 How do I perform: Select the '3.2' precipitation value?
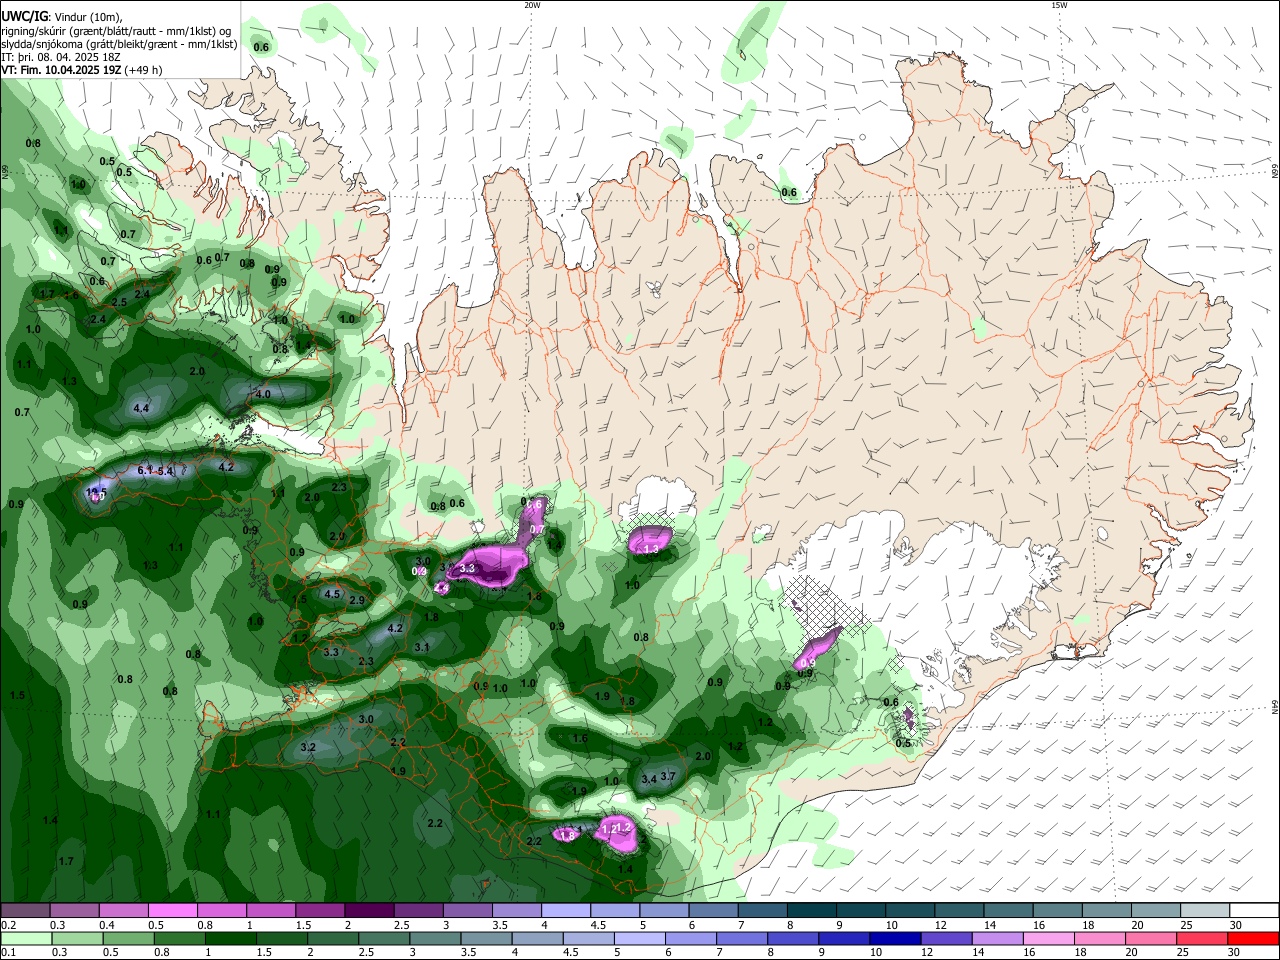(308, 747)
